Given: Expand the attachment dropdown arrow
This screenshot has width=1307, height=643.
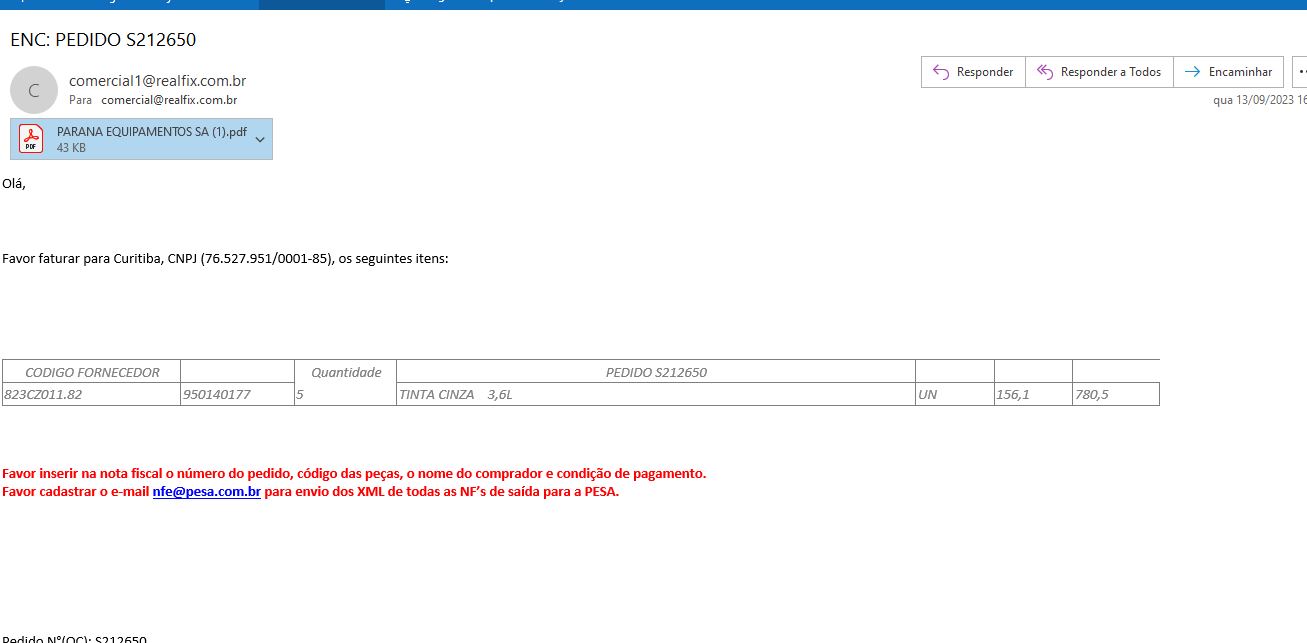Looking at the screenshot, I should point(260,139).
